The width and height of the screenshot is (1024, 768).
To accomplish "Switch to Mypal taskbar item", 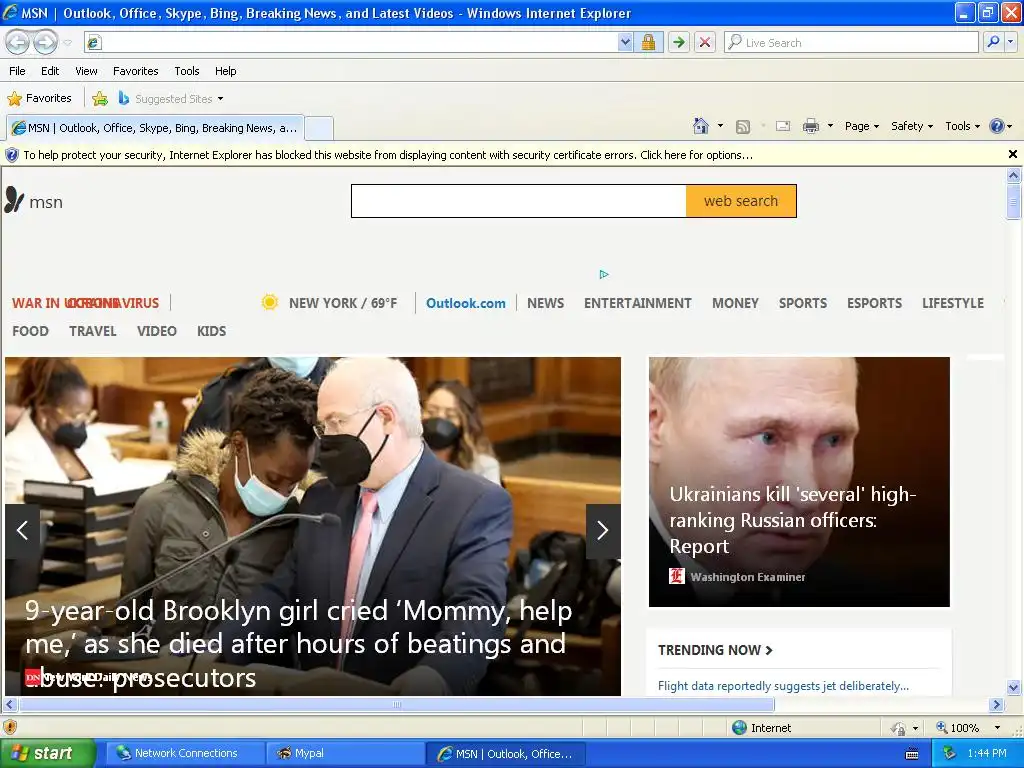I will tap(345, 754).
